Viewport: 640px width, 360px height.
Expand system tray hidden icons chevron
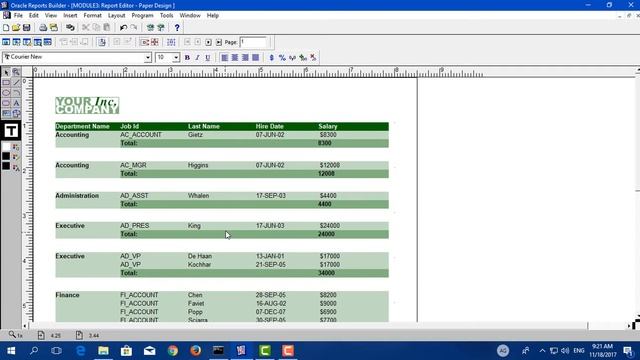tap(542, 351)
